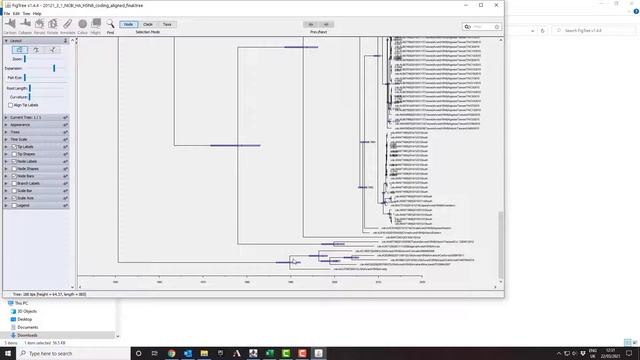Select polar tree layout icon
The width and height of the screenshot is (640, 360).
point(36,50)
